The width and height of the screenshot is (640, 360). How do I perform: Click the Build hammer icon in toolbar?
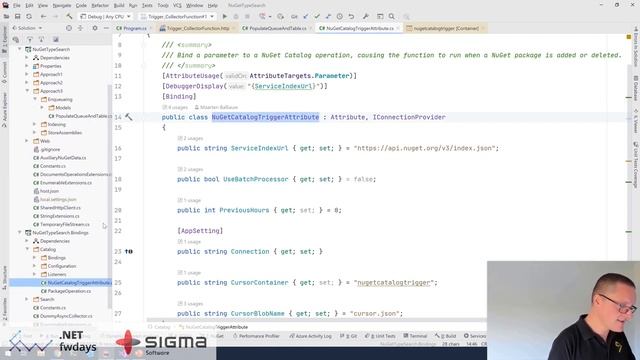coord(69,16)
